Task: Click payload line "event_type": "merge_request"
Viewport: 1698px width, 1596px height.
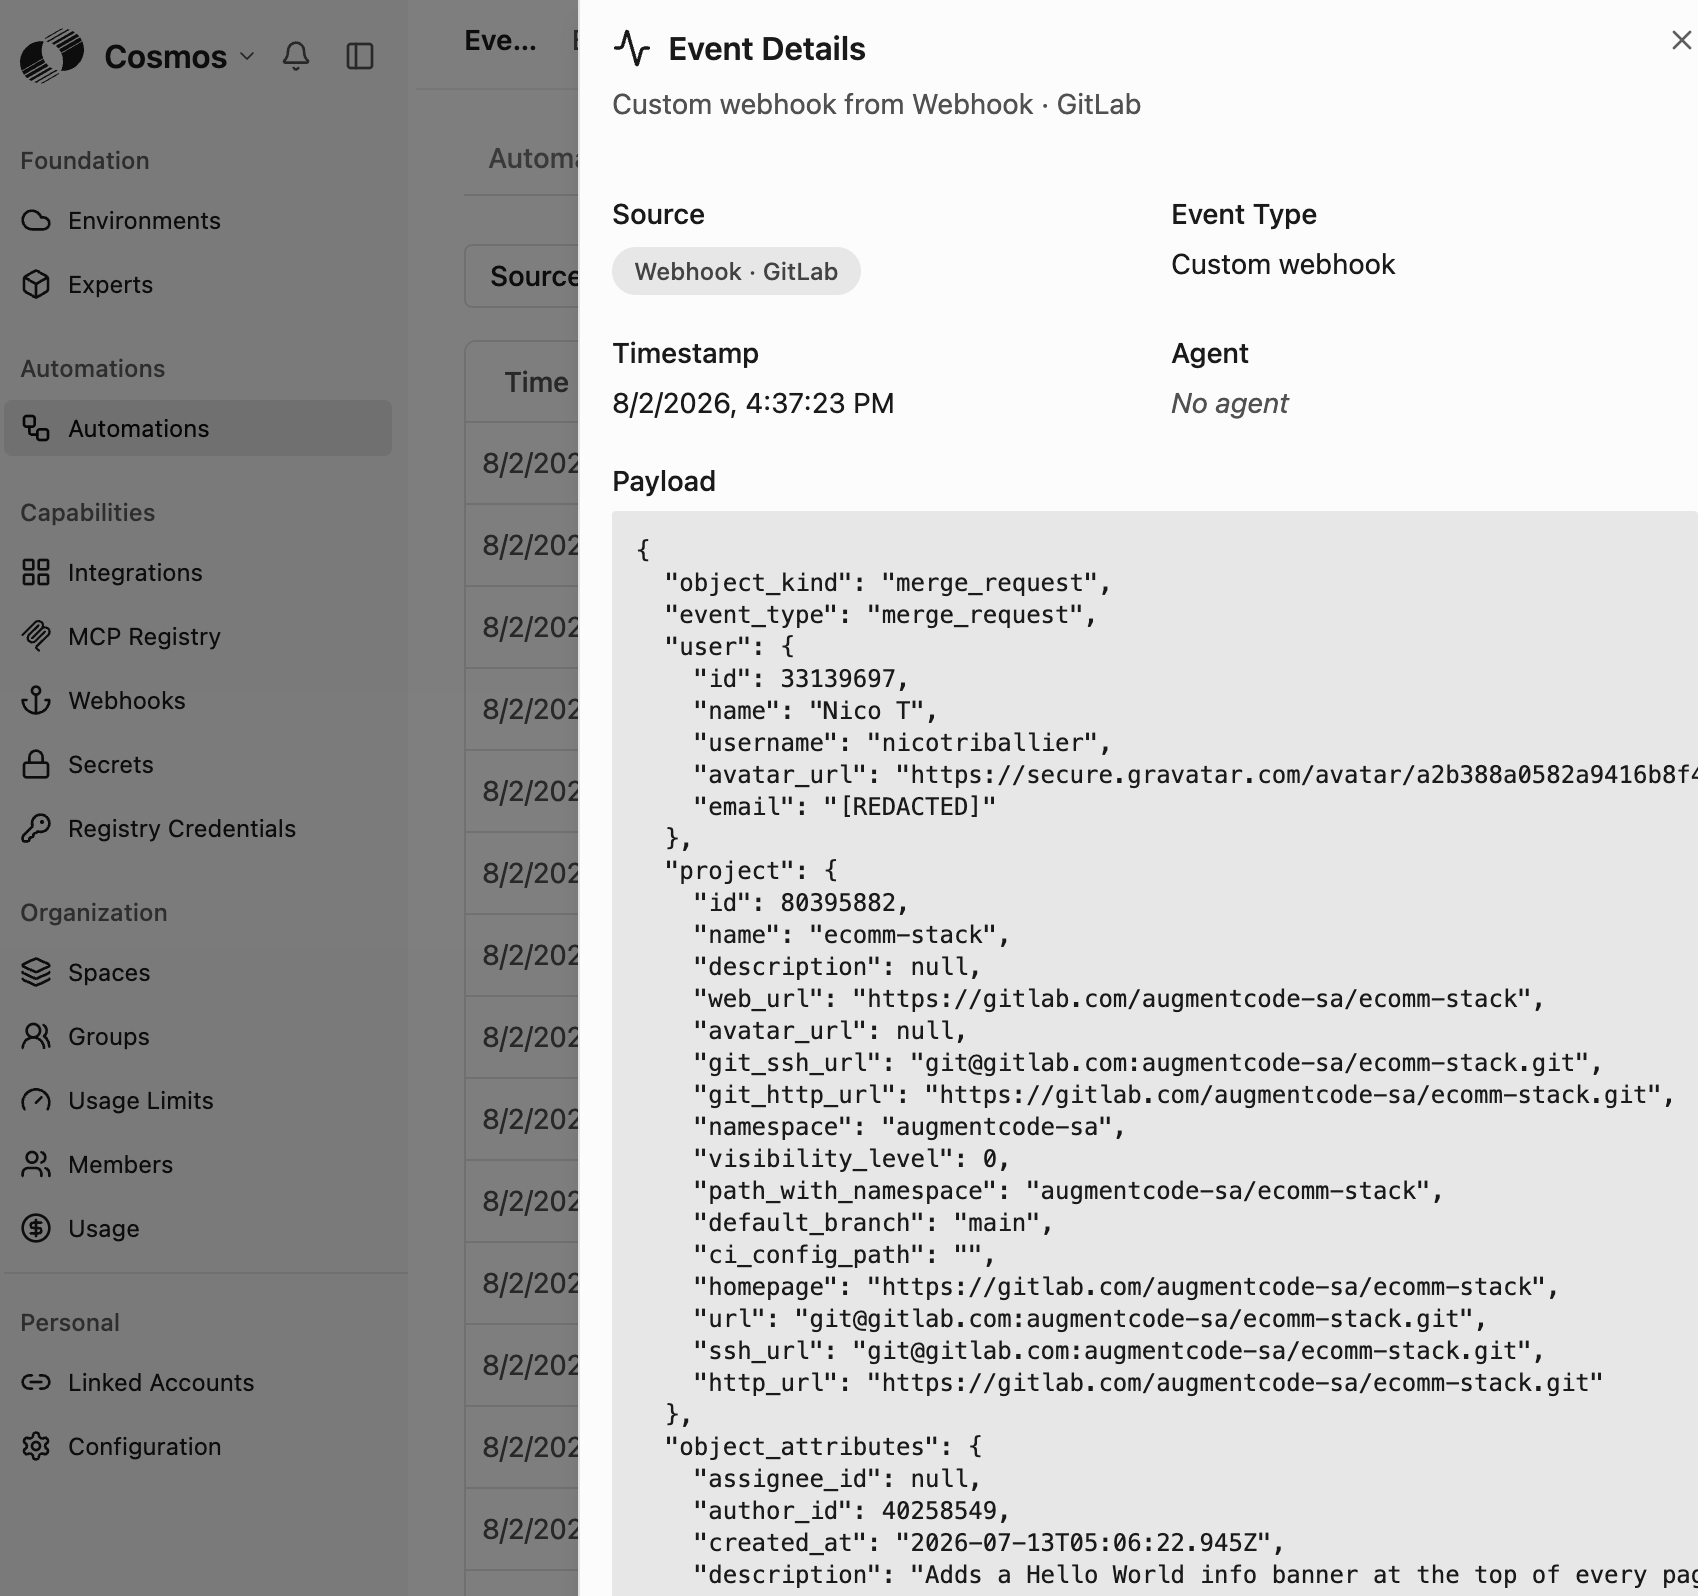Action: [881, 615]
